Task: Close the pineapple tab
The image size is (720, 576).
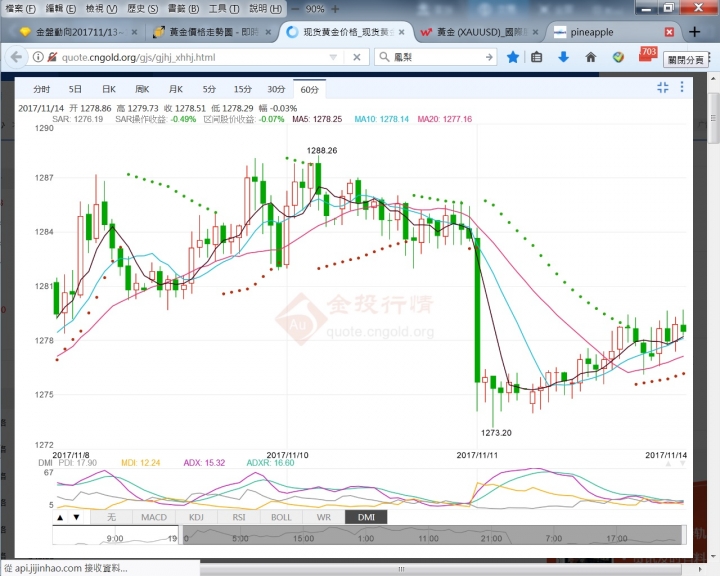Action: (669, 32)
